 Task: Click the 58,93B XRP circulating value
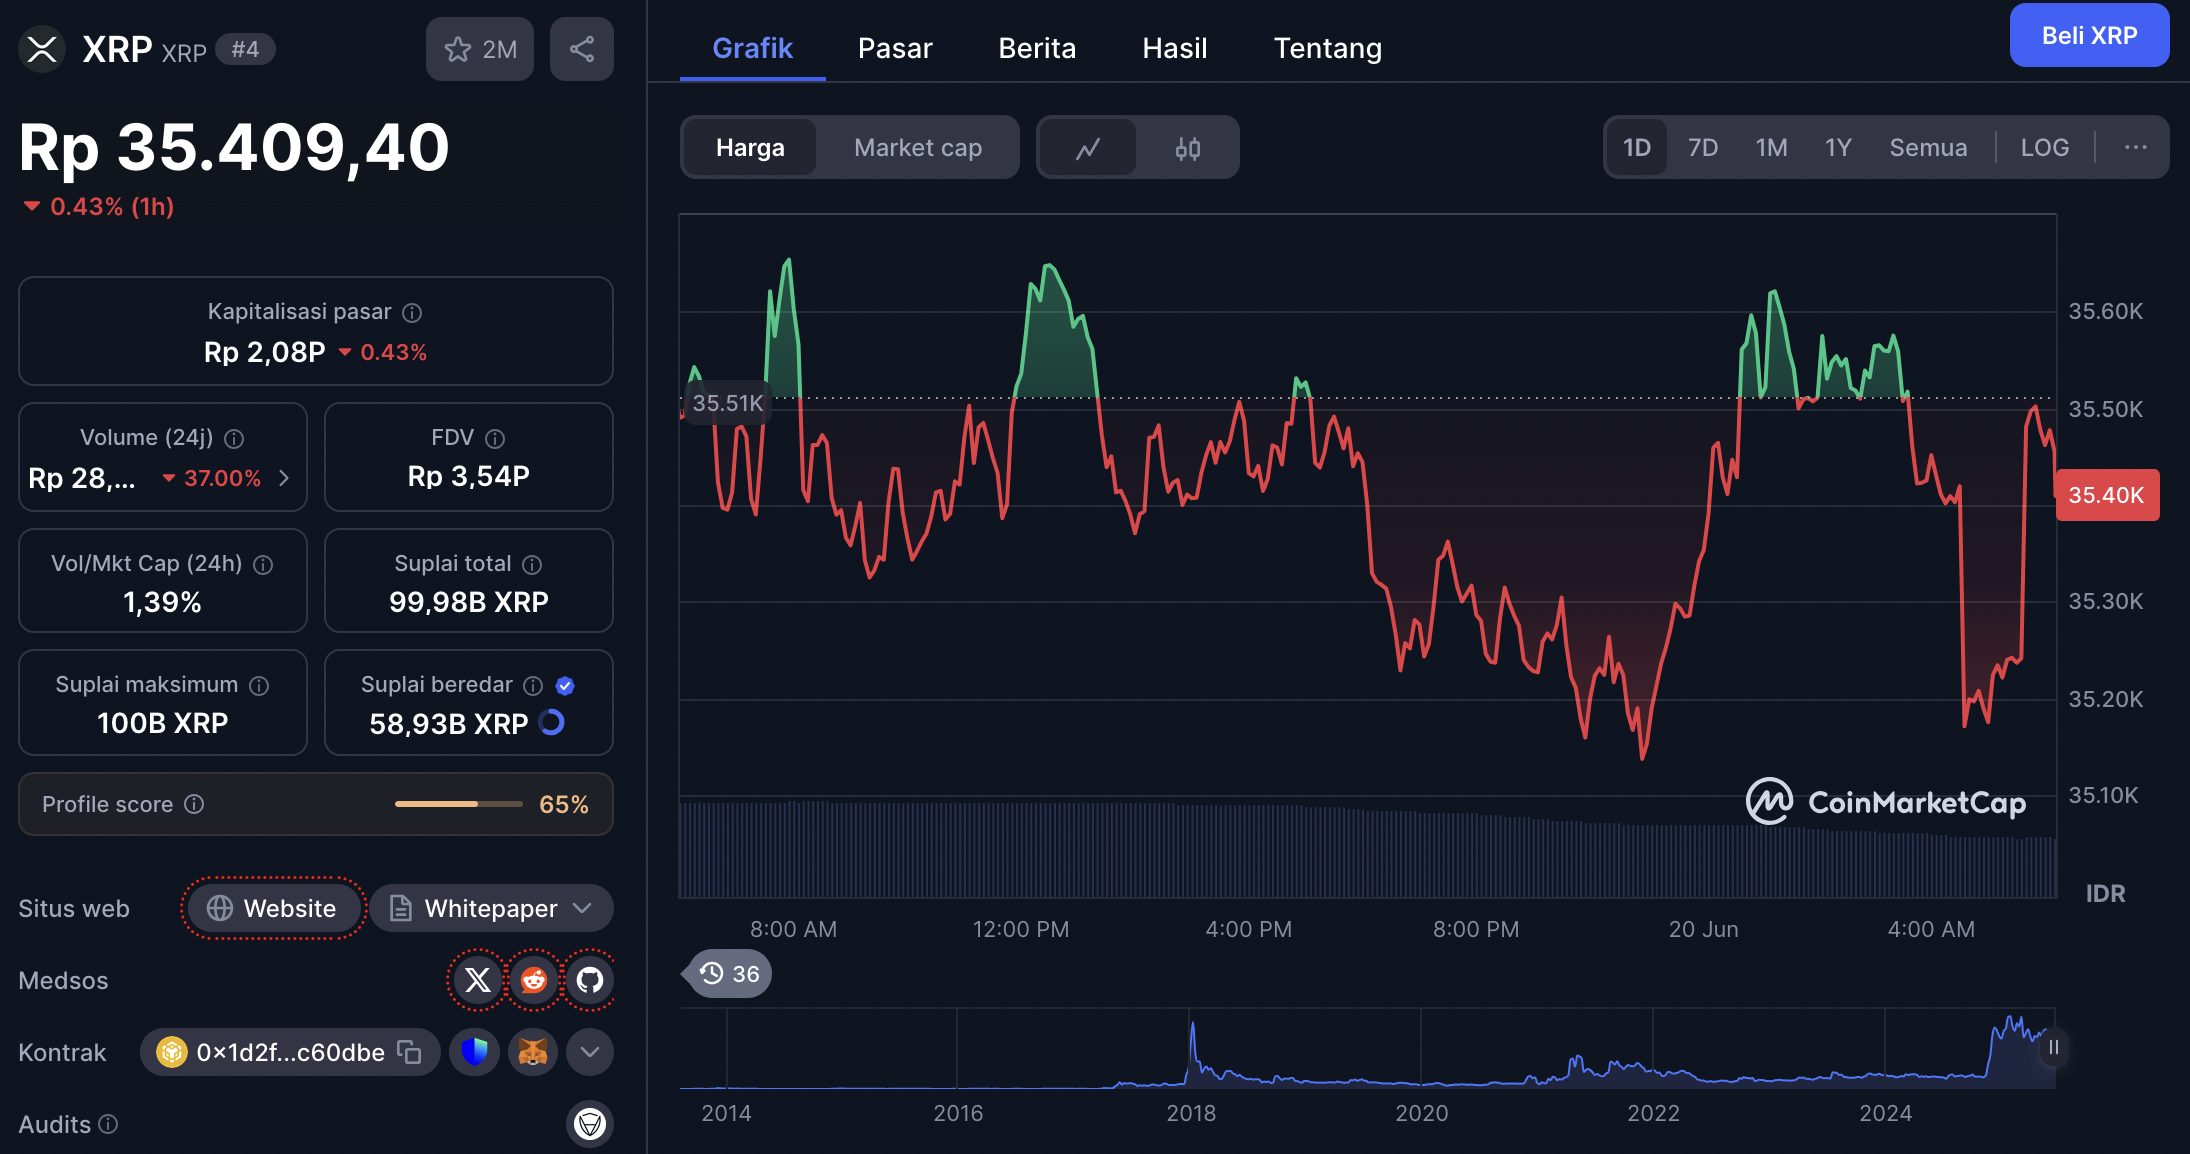(x=448, y=723)
